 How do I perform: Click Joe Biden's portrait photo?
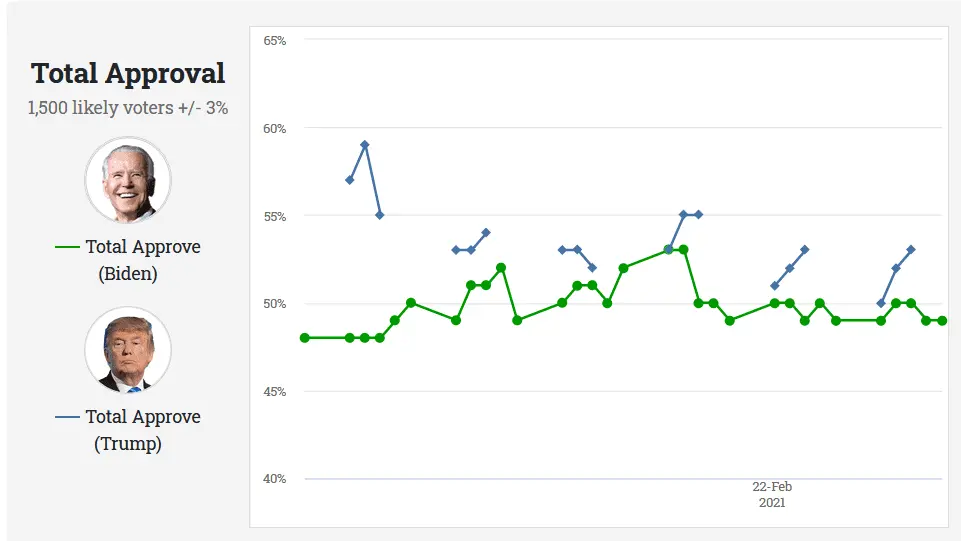click(x=128, y=181)
